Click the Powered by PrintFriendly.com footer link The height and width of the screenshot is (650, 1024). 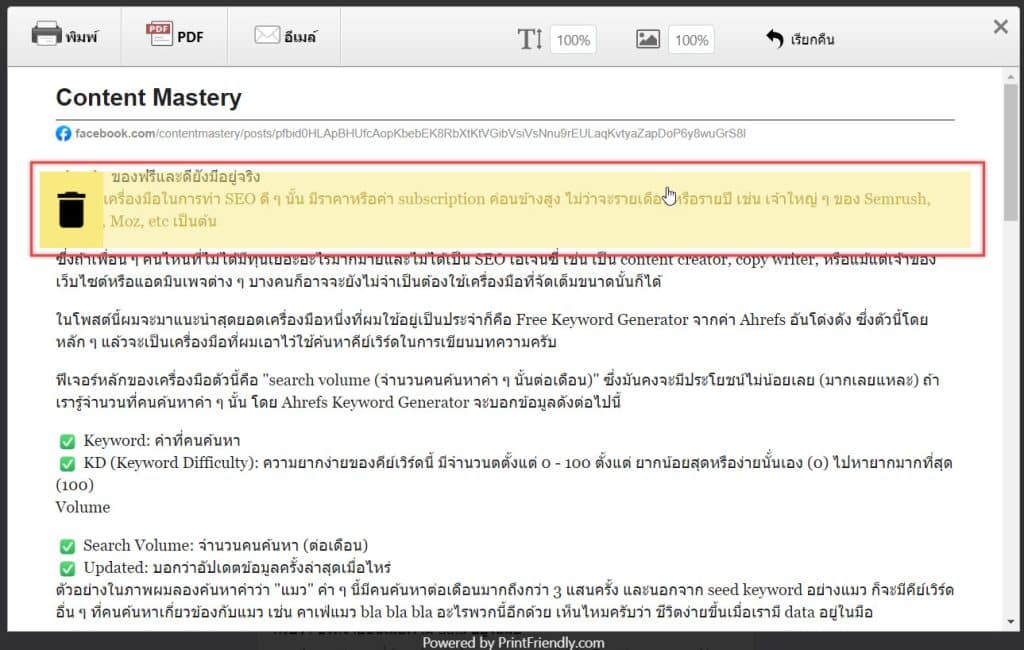coord(513,642)
